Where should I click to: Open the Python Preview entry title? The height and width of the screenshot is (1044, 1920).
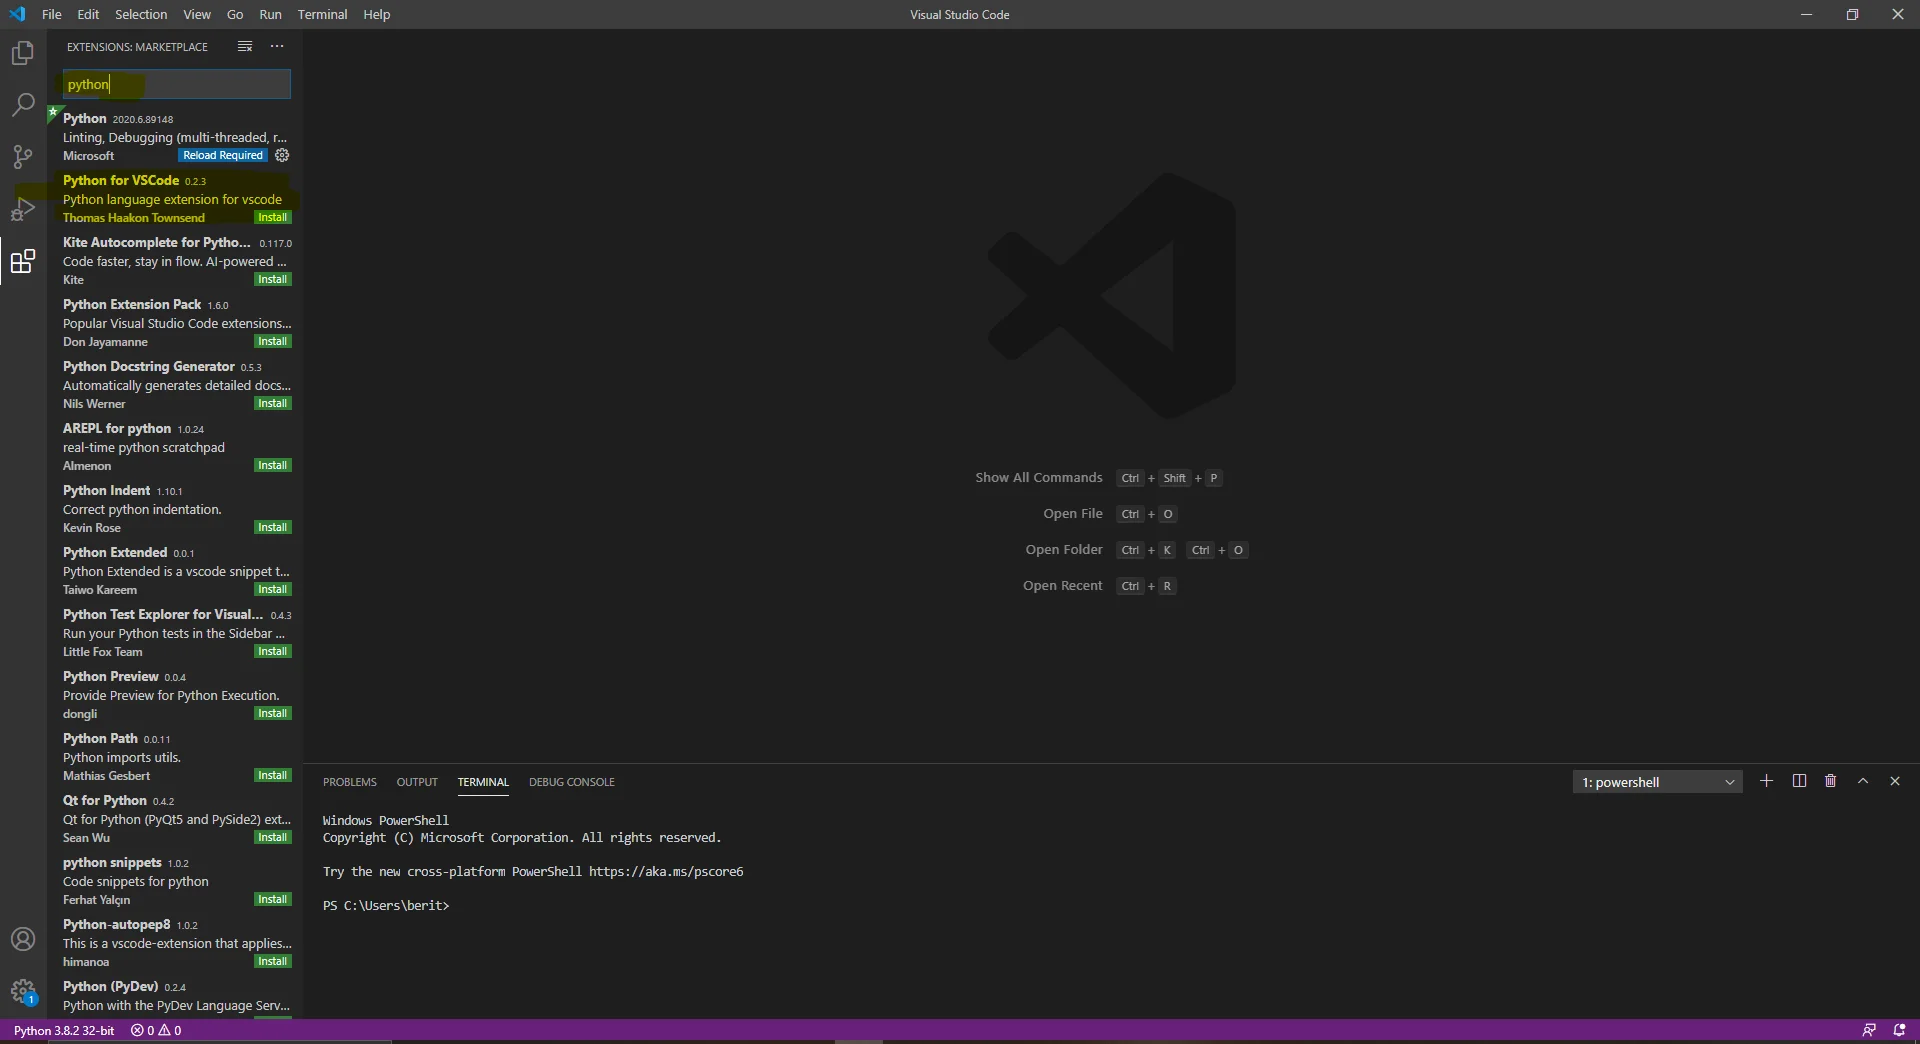pos(111,676)
